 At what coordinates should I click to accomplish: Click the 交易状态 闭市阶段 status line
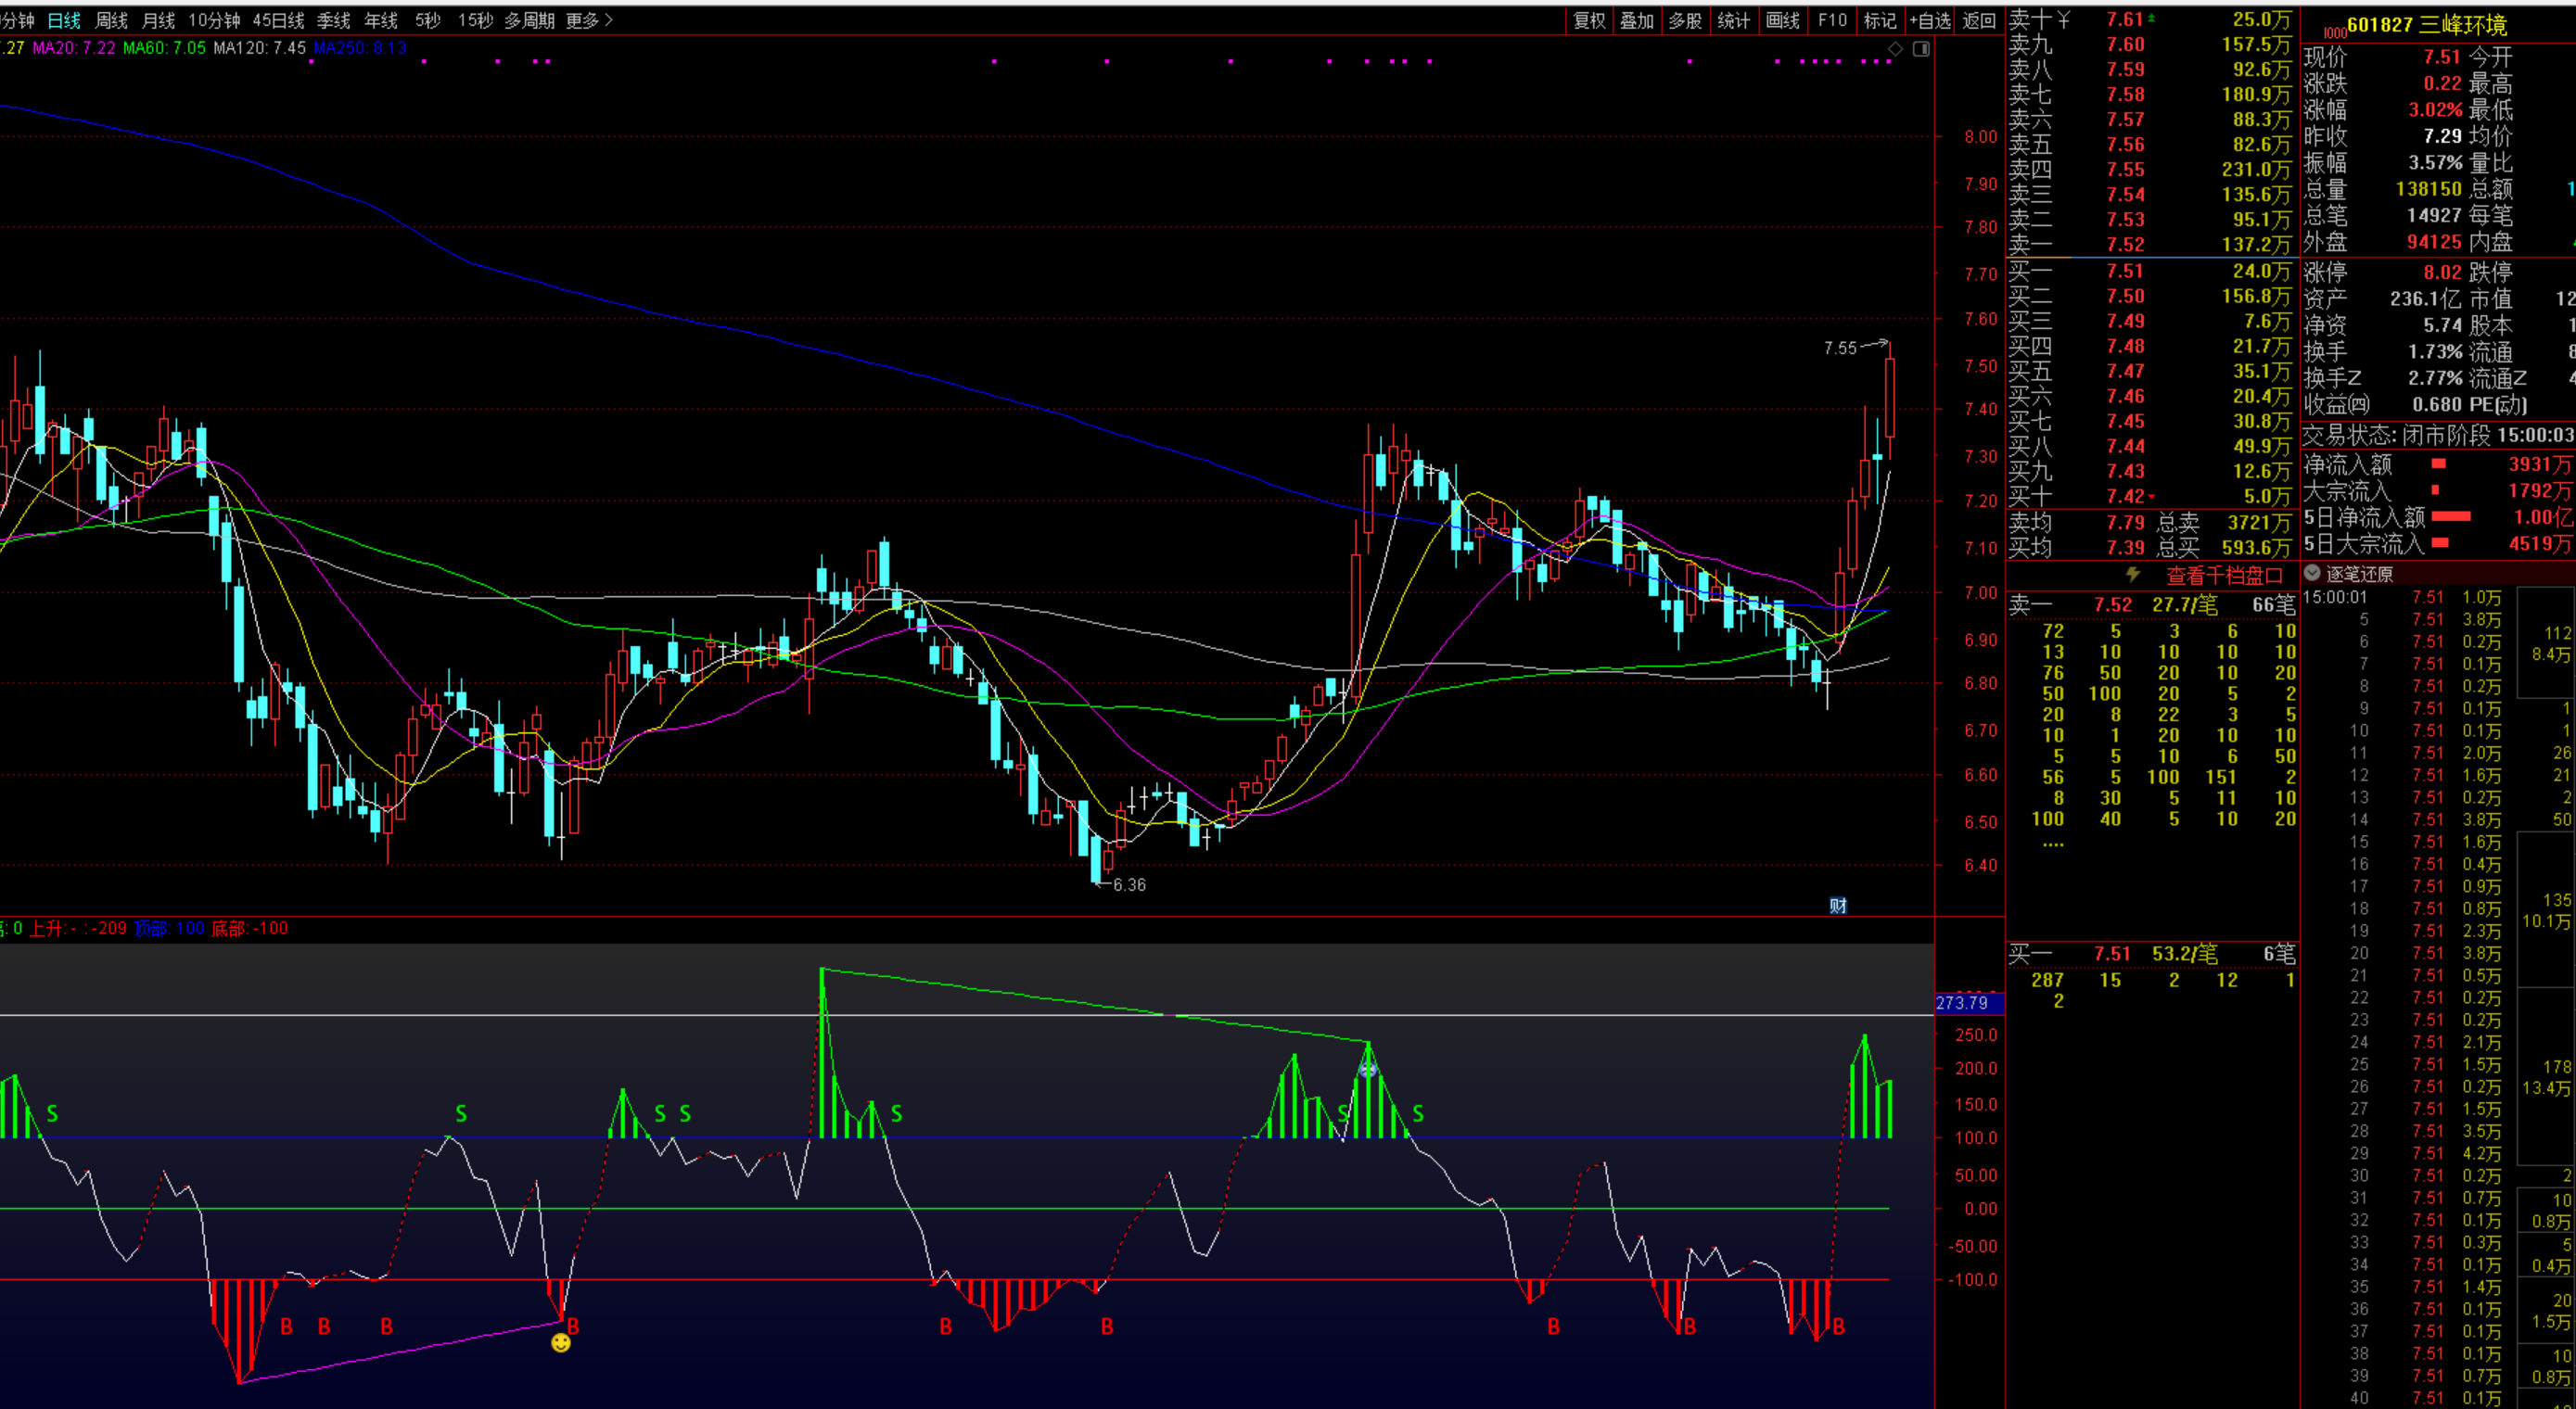coord(2438,435)
